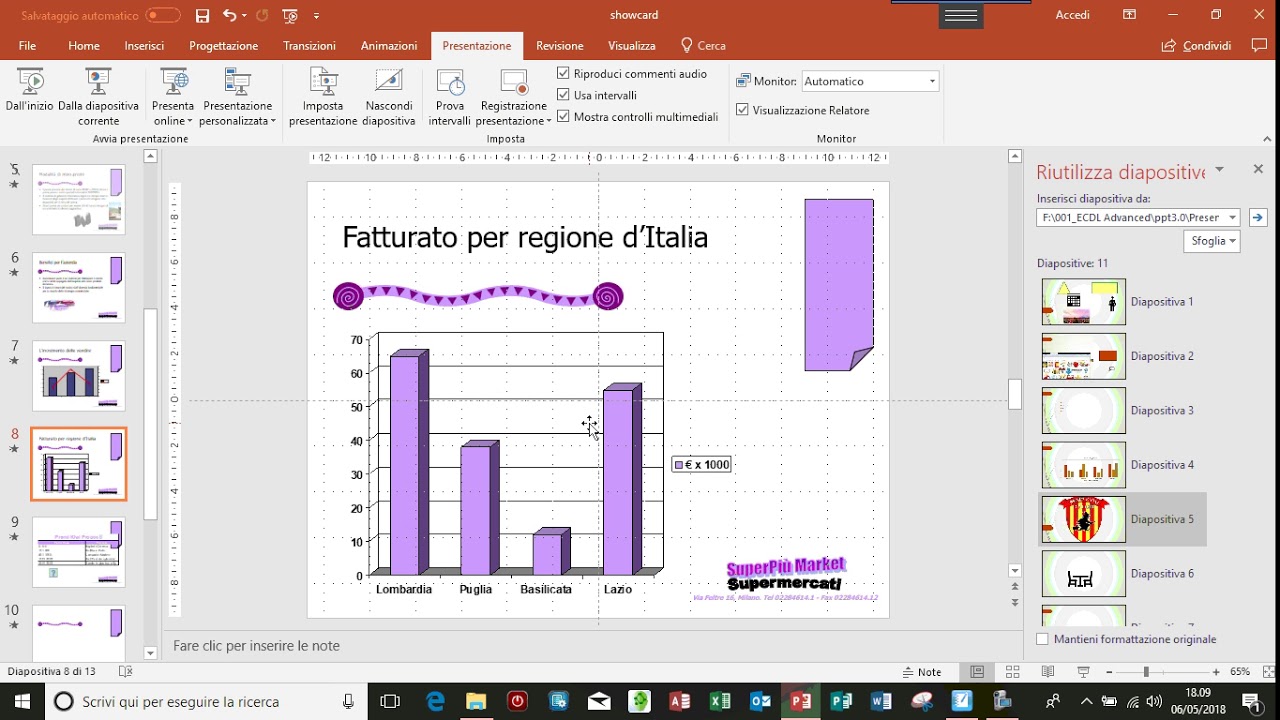
Task: Switch to Inserisci tab
Action: click(x=144, y=46)
